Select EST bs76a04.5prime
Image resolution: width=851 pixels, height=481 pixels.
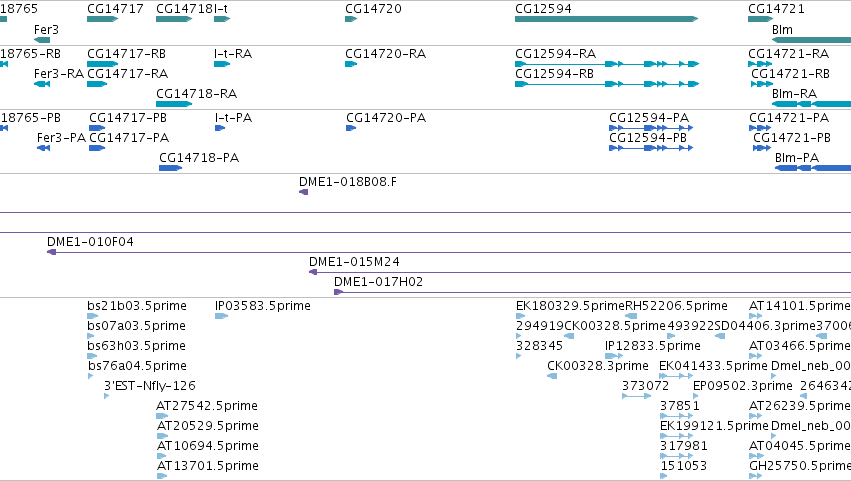coord(137,366)
